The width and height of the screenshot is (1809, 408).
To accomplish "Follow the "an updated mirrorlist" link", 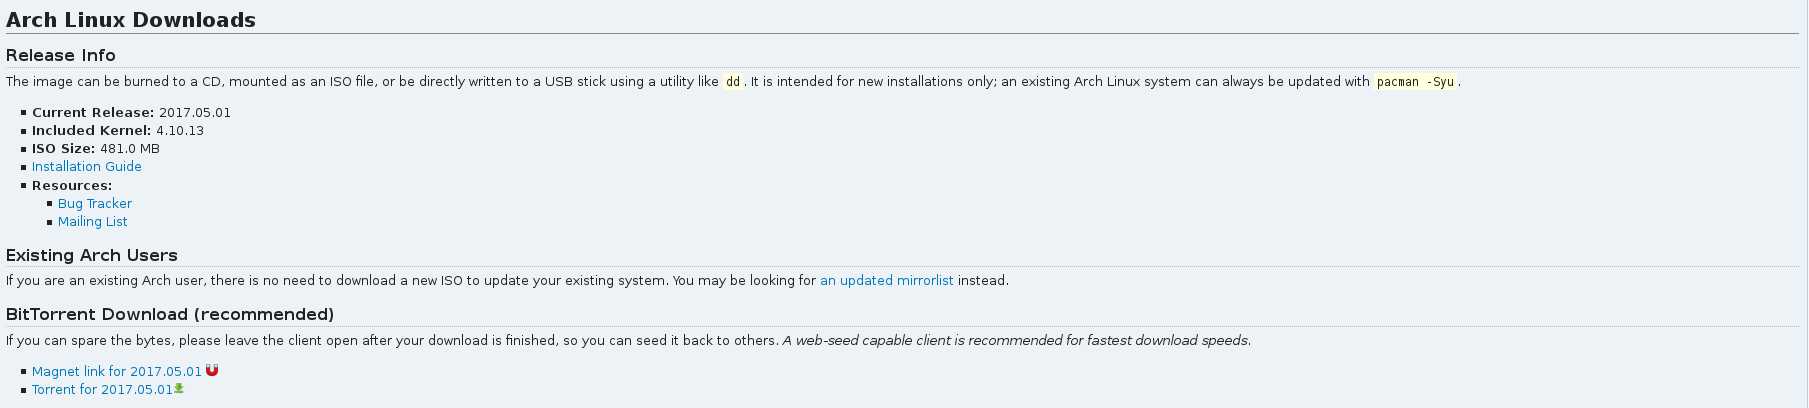I will 886,281.
